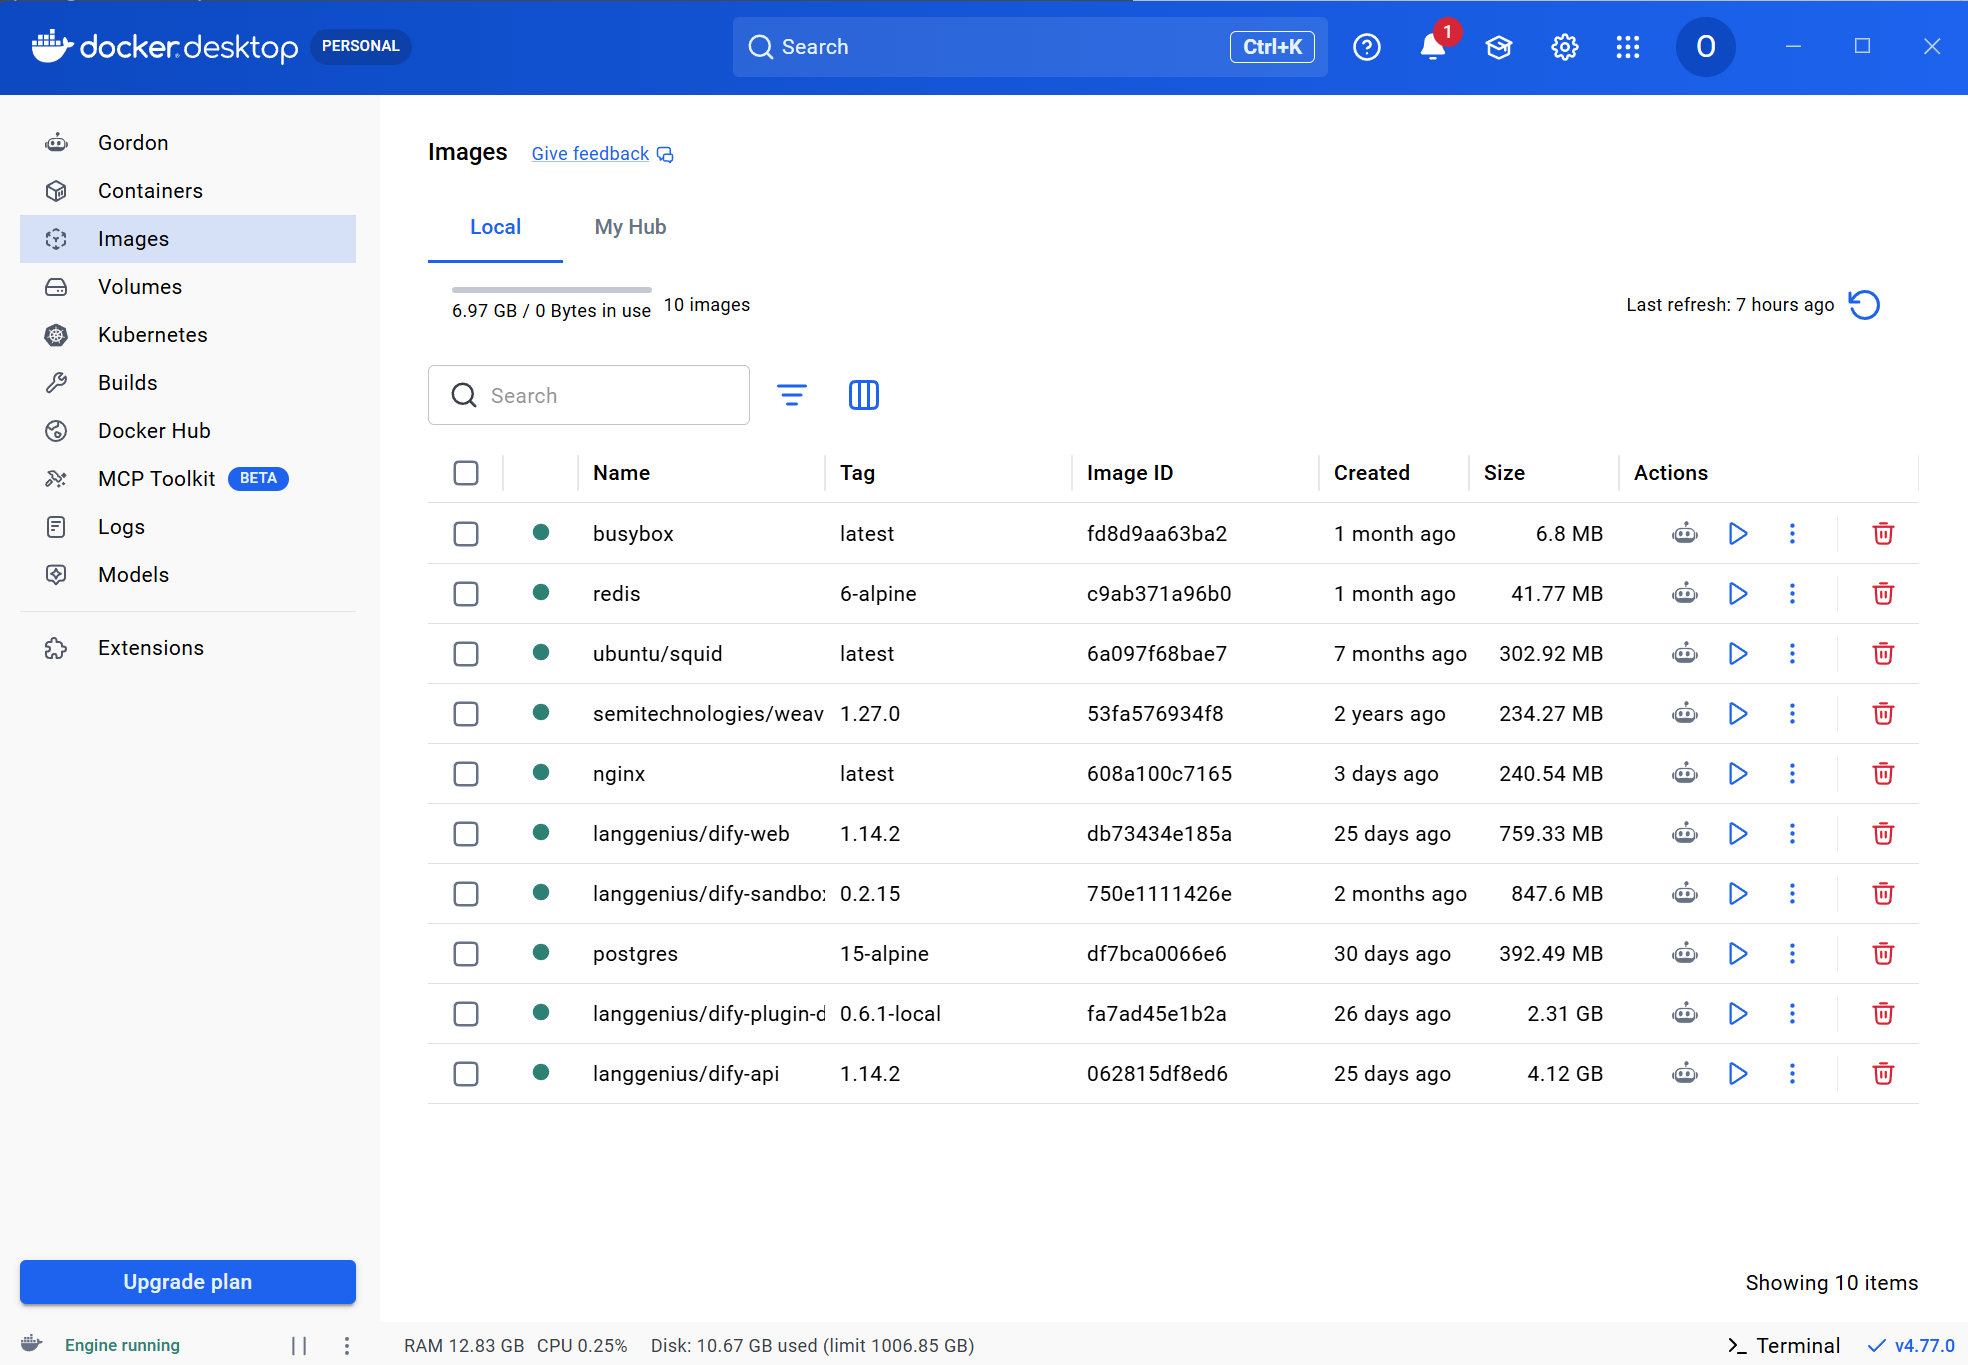Select the Local tab
Screen dimensions: 1968x1365
495,227
